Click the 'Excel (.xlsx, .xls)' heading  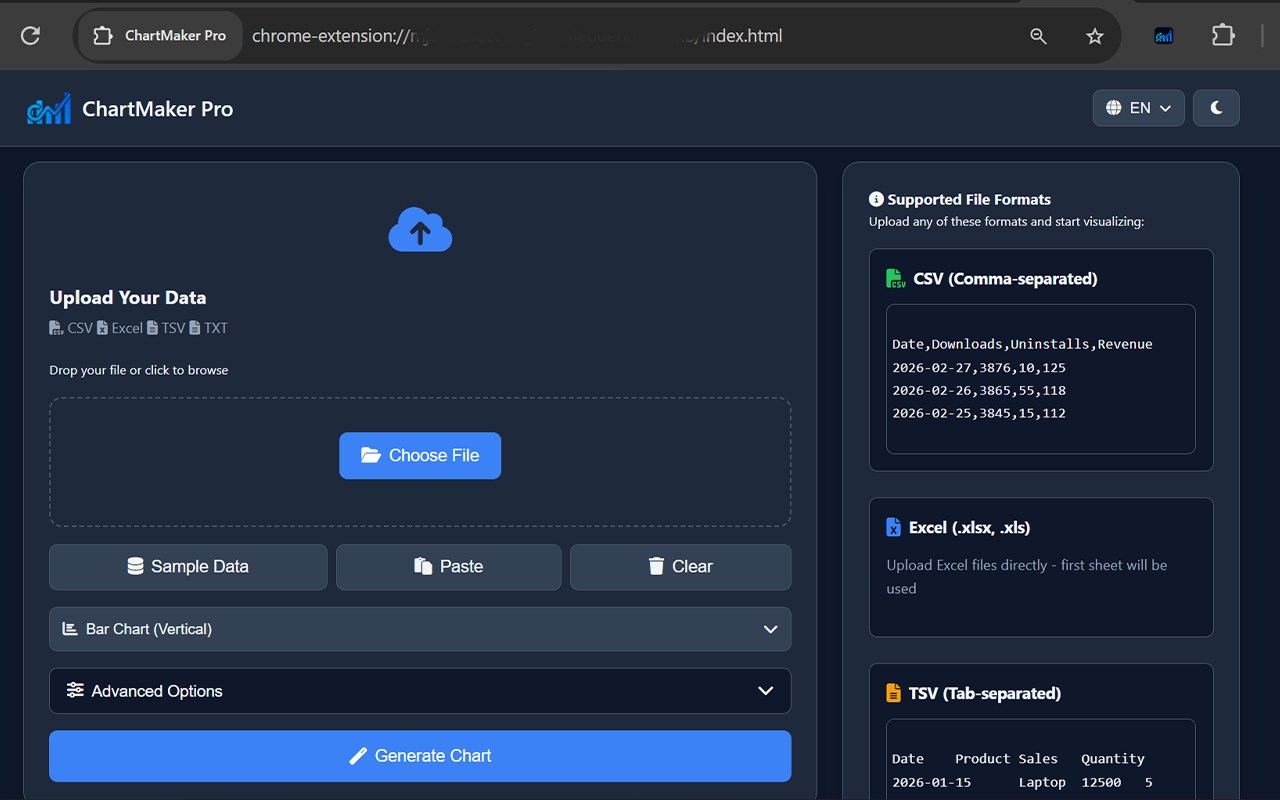pos(969,527)
